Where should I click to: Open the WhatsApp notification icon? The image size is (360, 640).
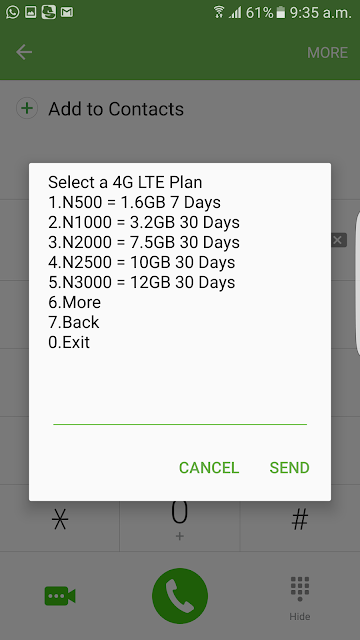12,12
